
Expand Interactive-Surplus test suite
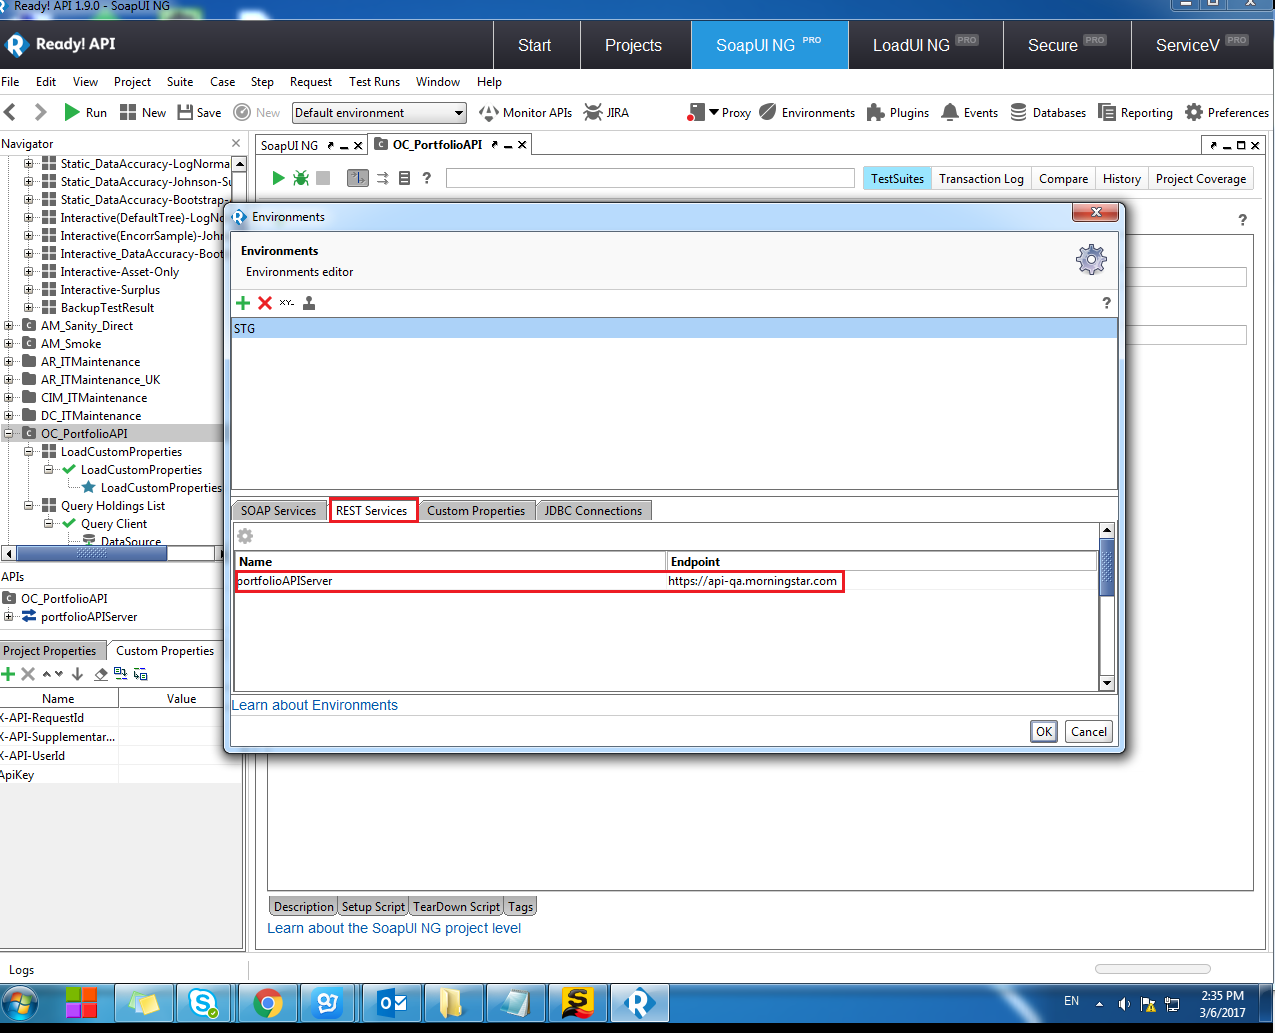29,289
